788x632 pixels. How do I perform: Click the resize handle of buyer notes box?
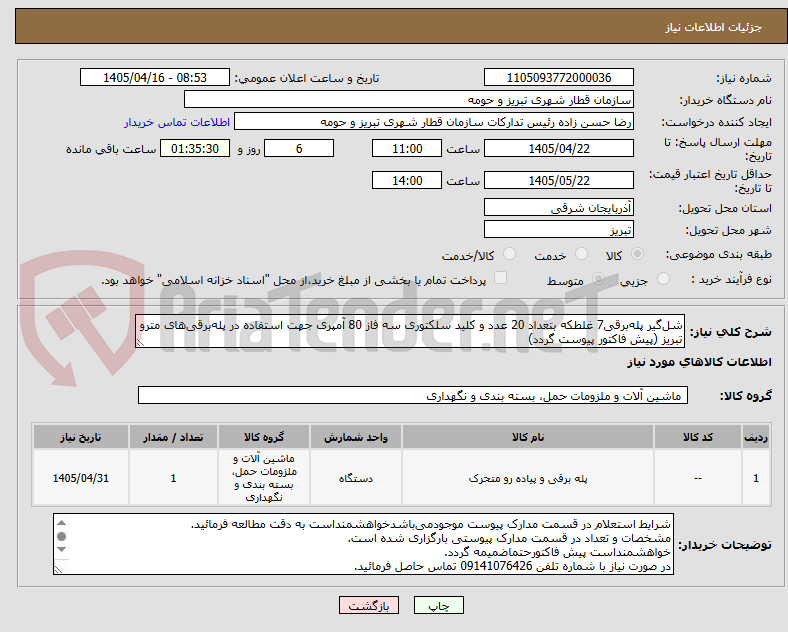[58, 570]
